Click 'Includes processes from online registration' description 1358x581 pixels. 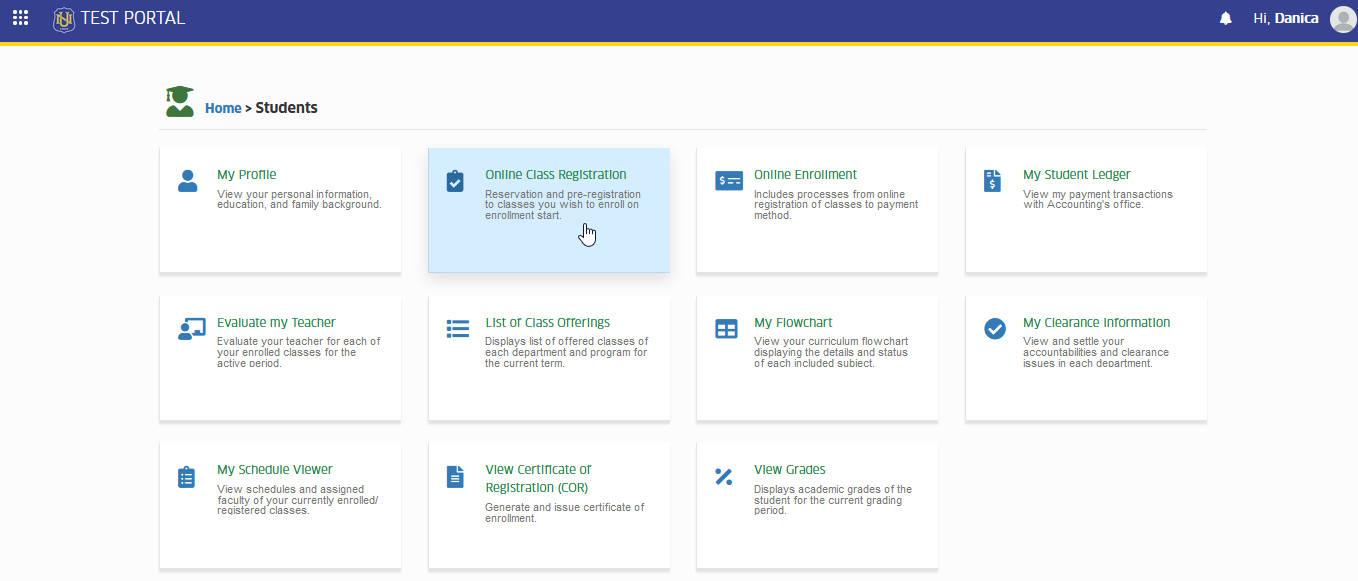point(836,205)
